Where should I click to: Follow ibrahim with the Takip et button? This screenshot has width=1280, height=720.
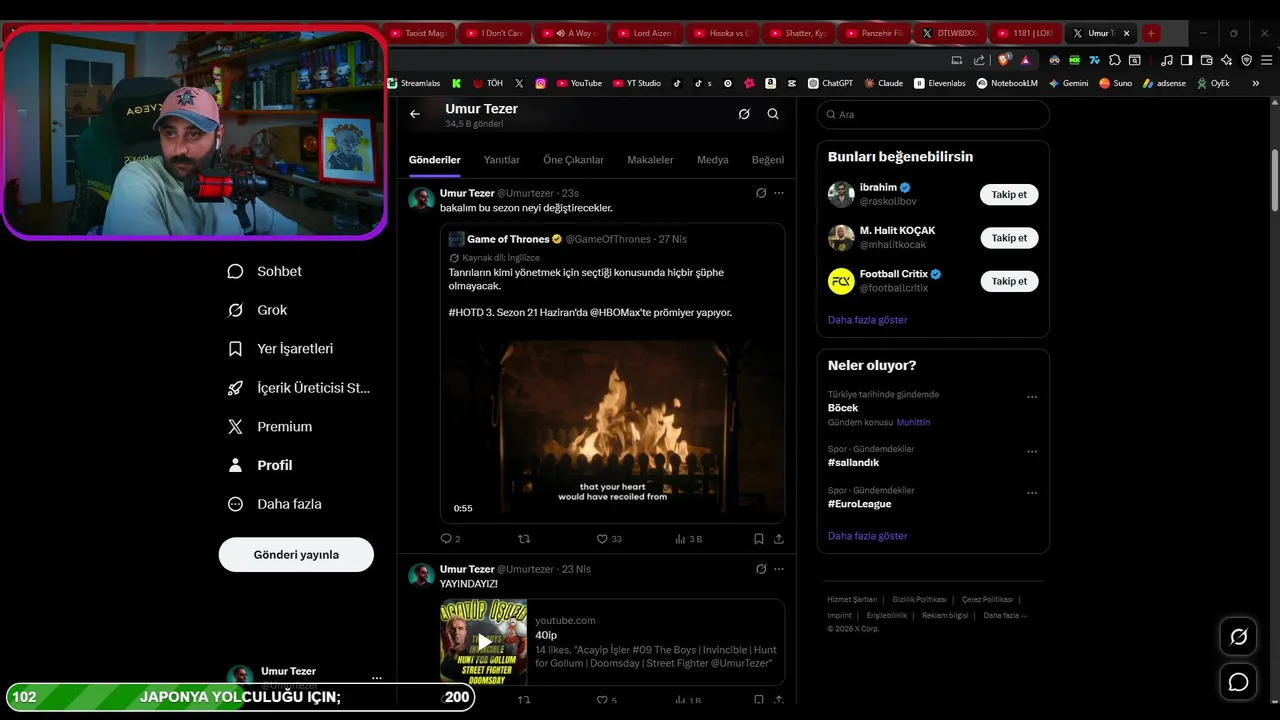pyautogui.click(x=1009, y=195)
